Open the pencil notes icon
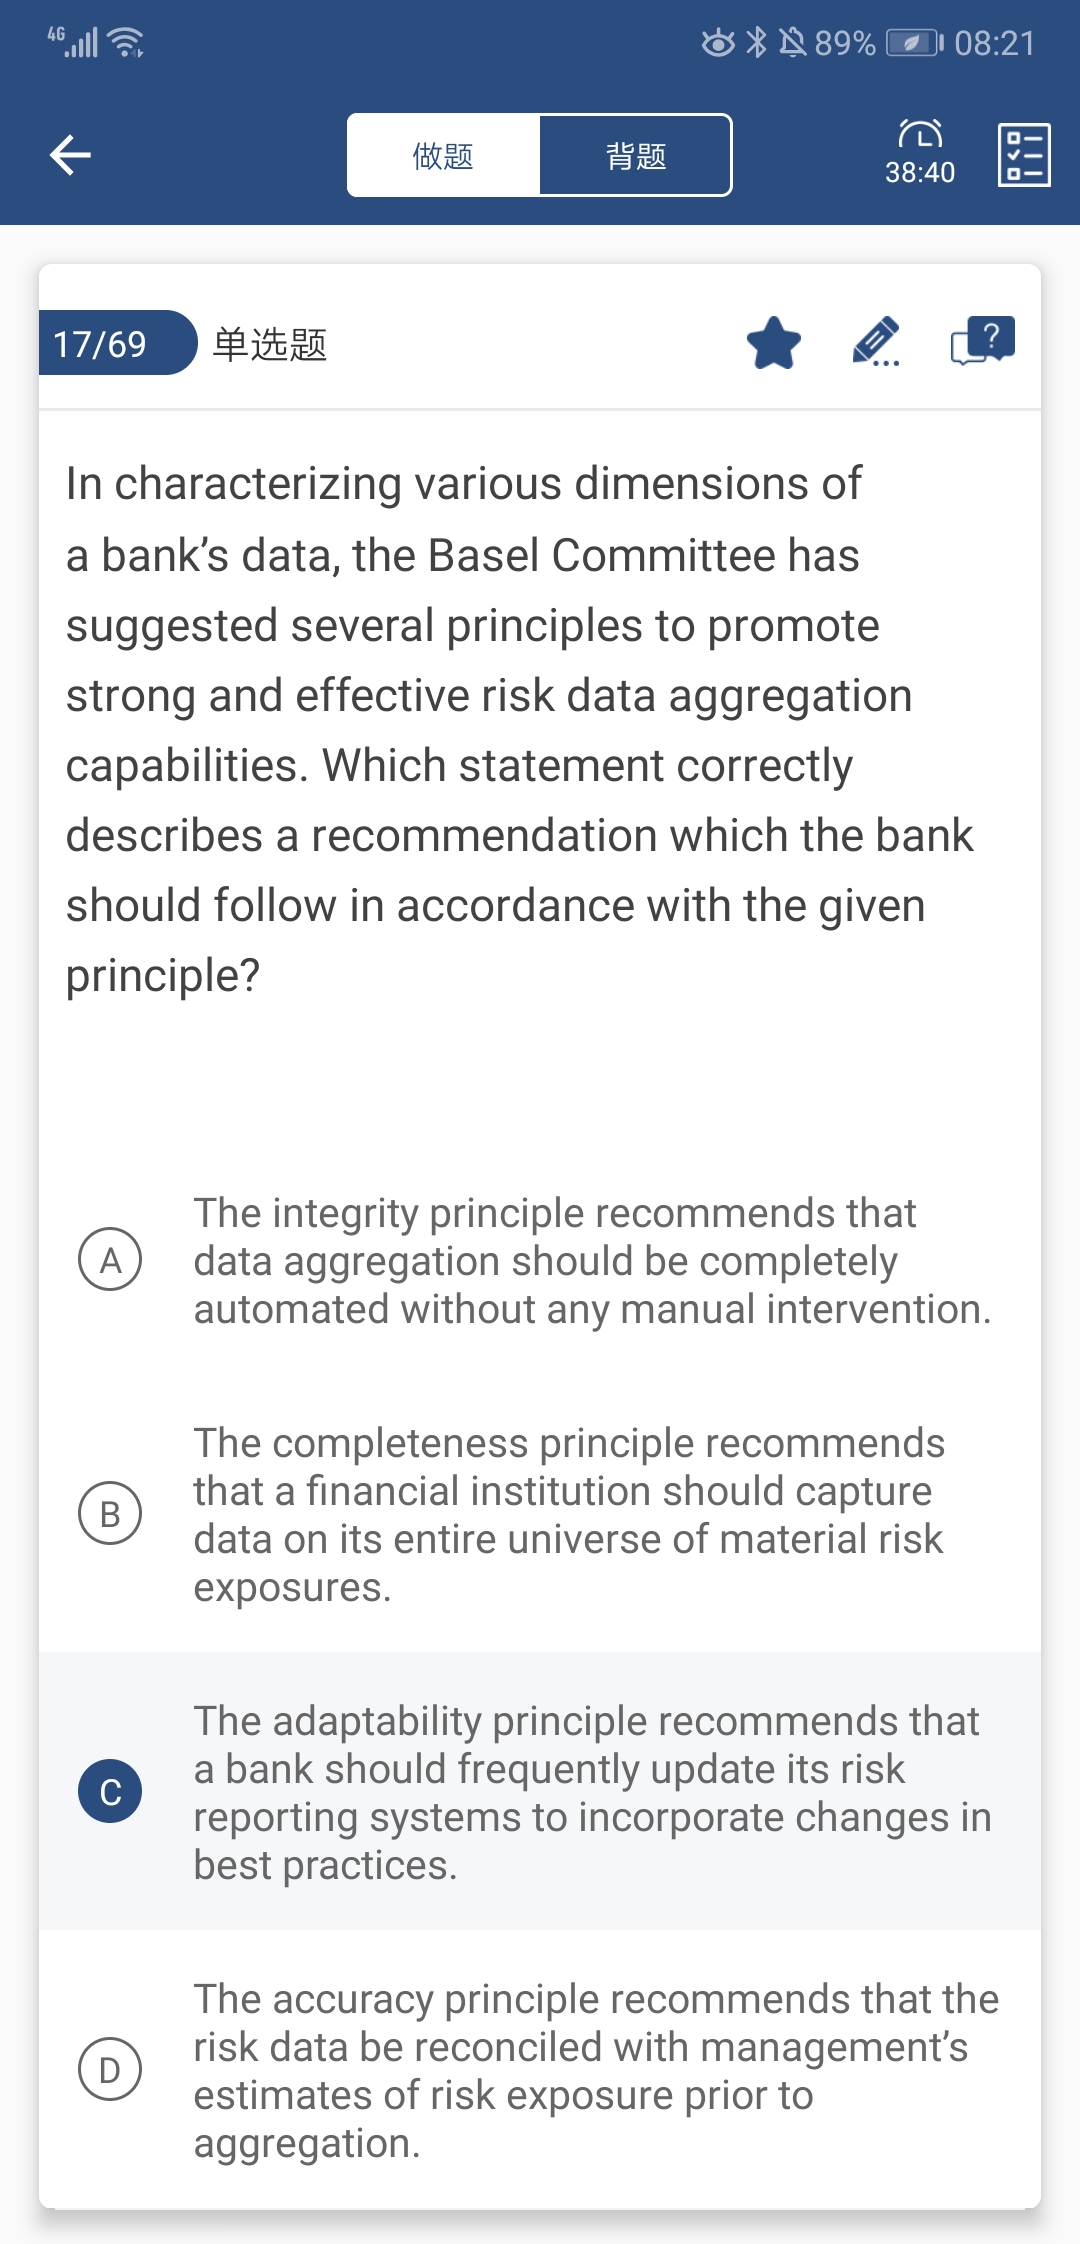1080x2244 pixels. tap(876, 342)
